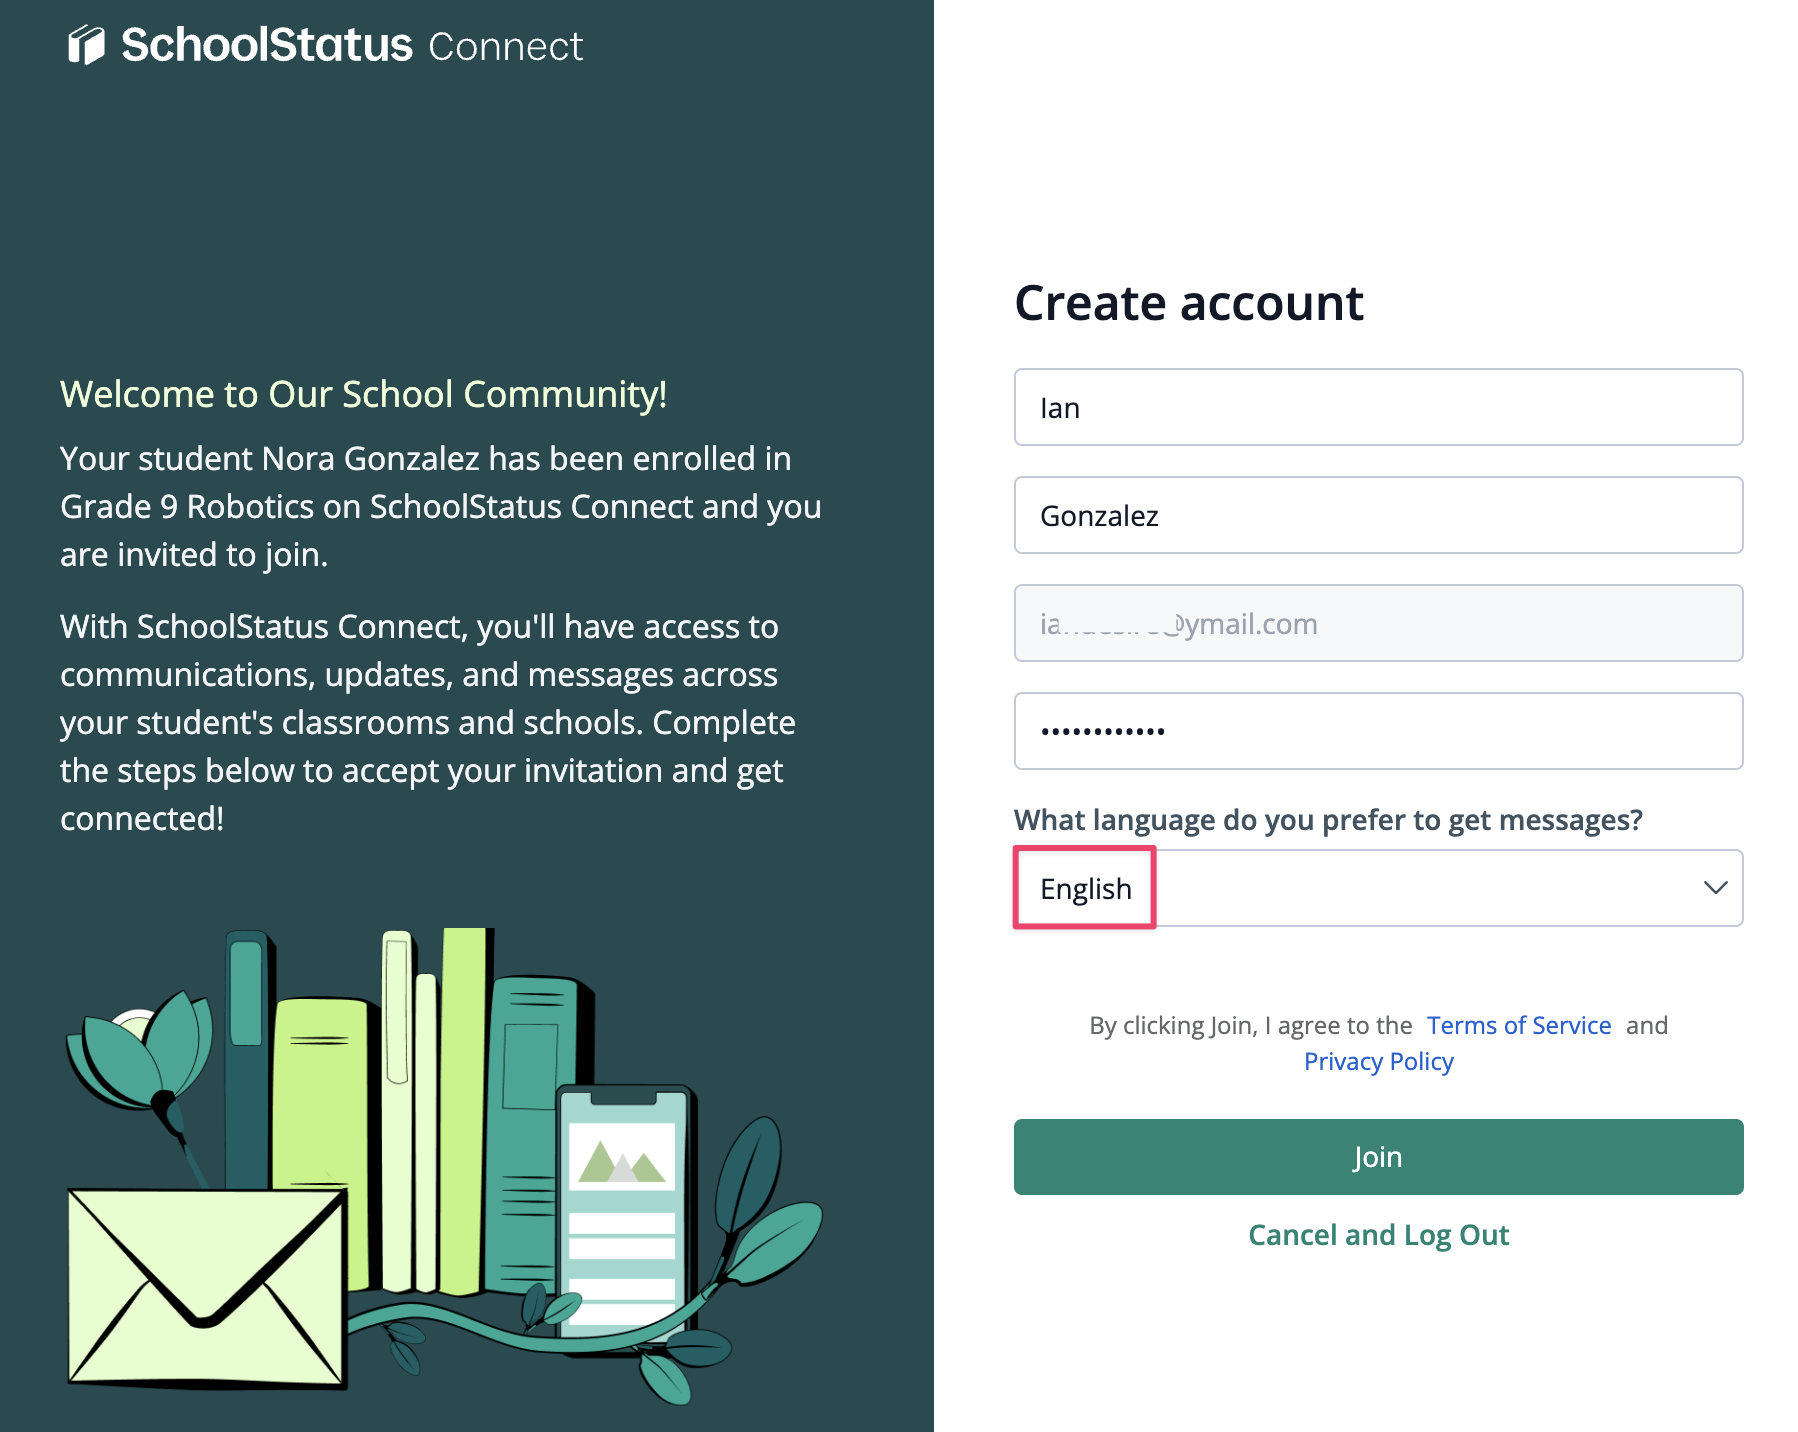Click the SchoolStatus Connect wordmark
The width and height of the screenshot is (1798, 1432).
(x=352, y=46)
